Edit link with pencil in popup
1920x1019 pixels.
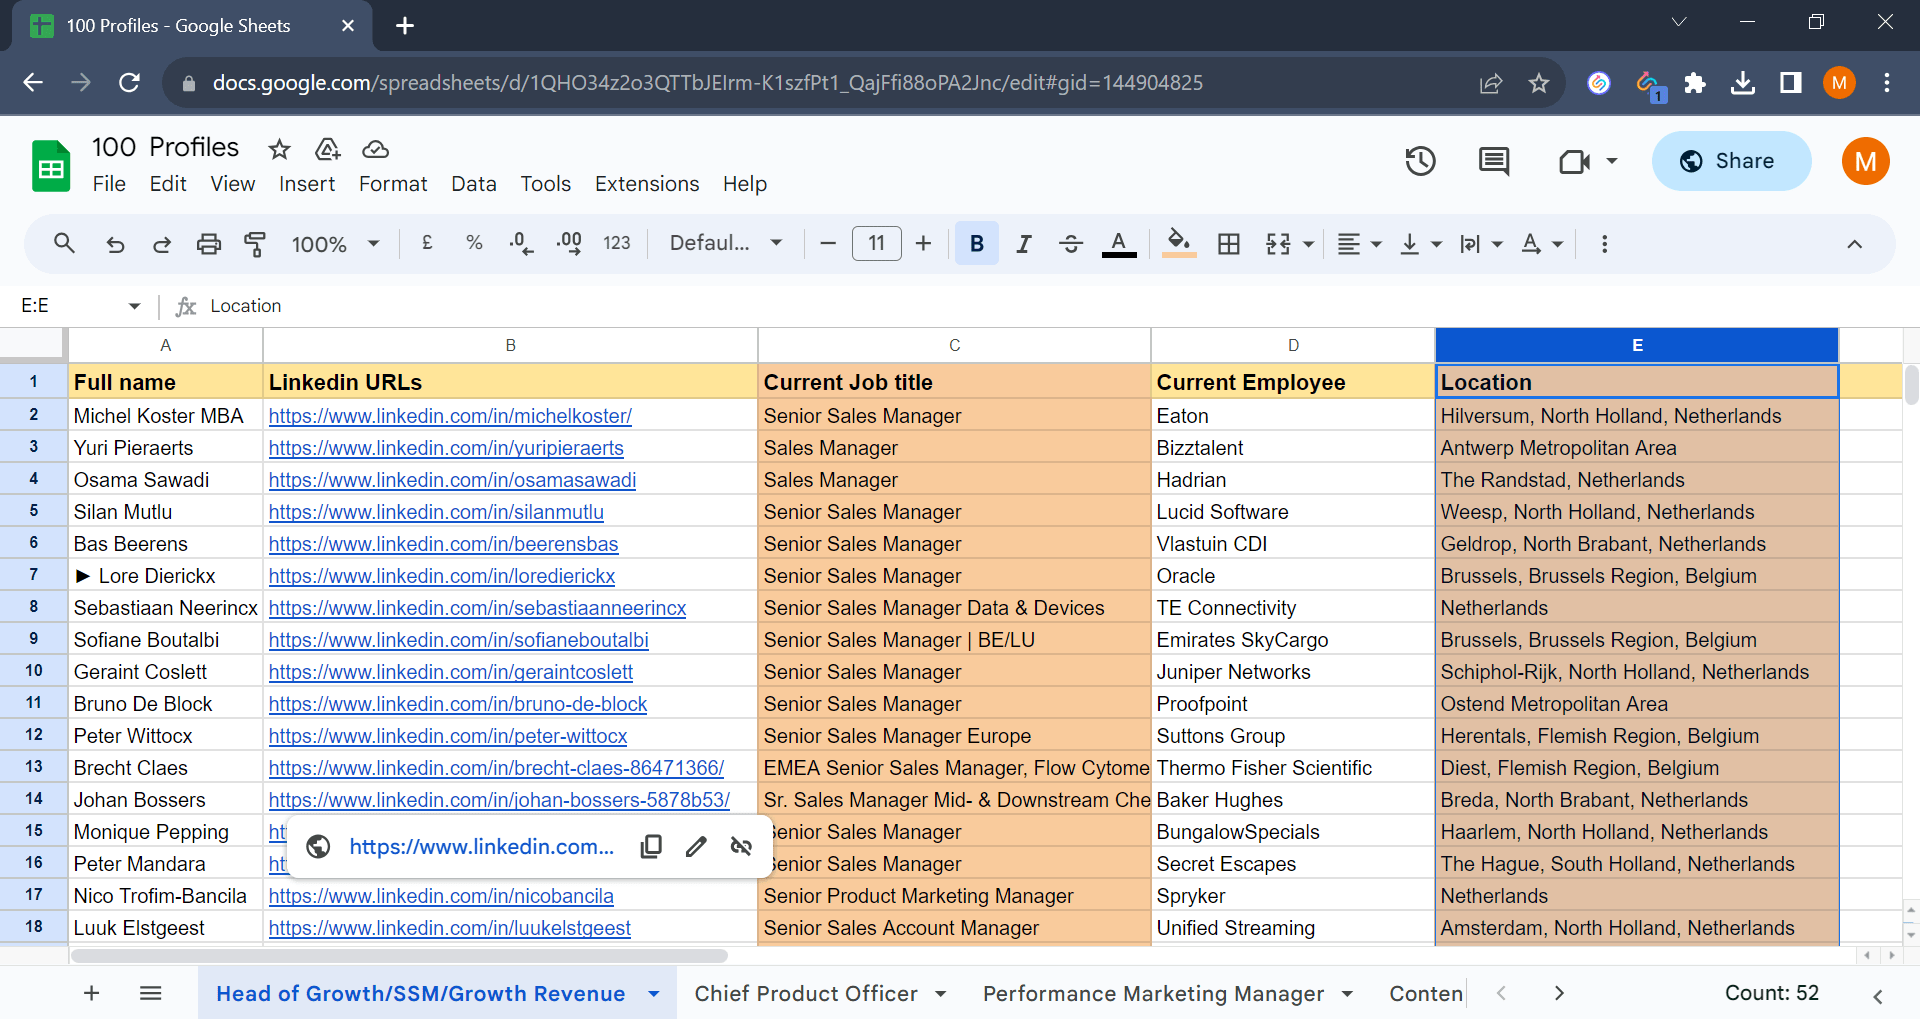click(696, 847)
